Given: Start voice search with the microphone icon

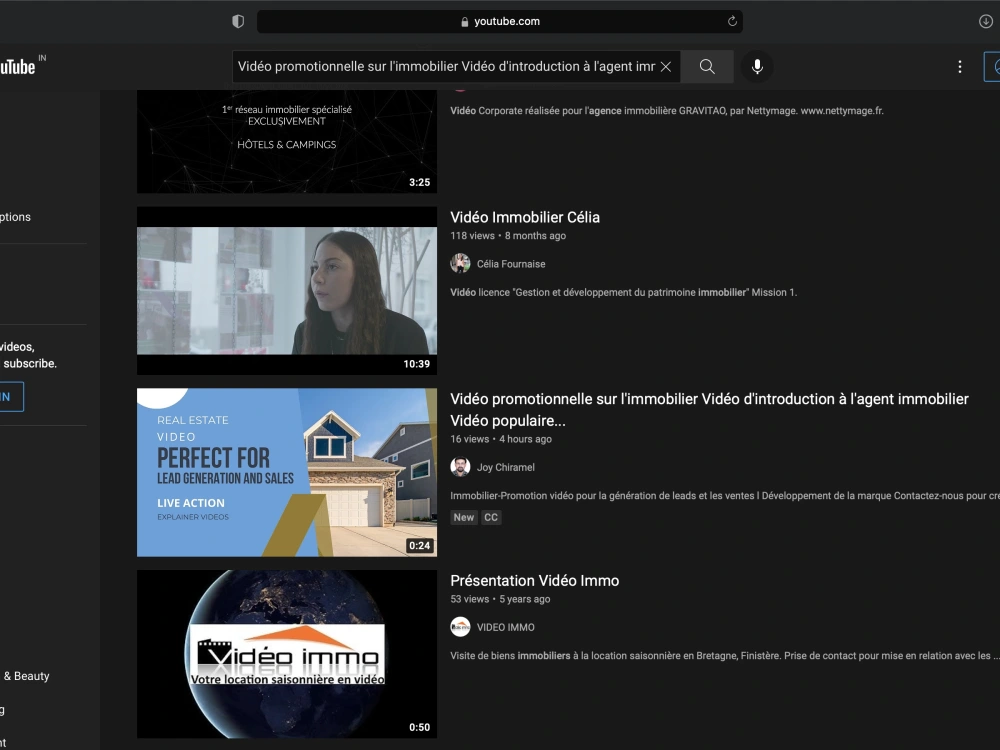Looking at the screenshot, I should pos(757,66).
